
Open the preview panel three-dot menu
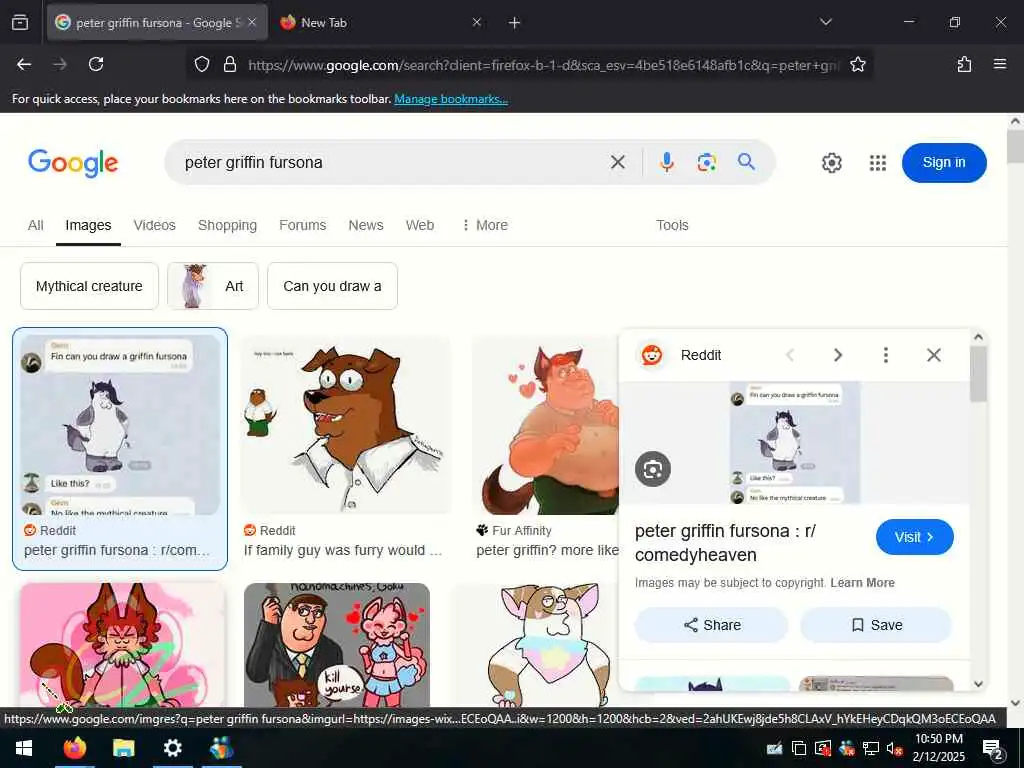(886, 355)
